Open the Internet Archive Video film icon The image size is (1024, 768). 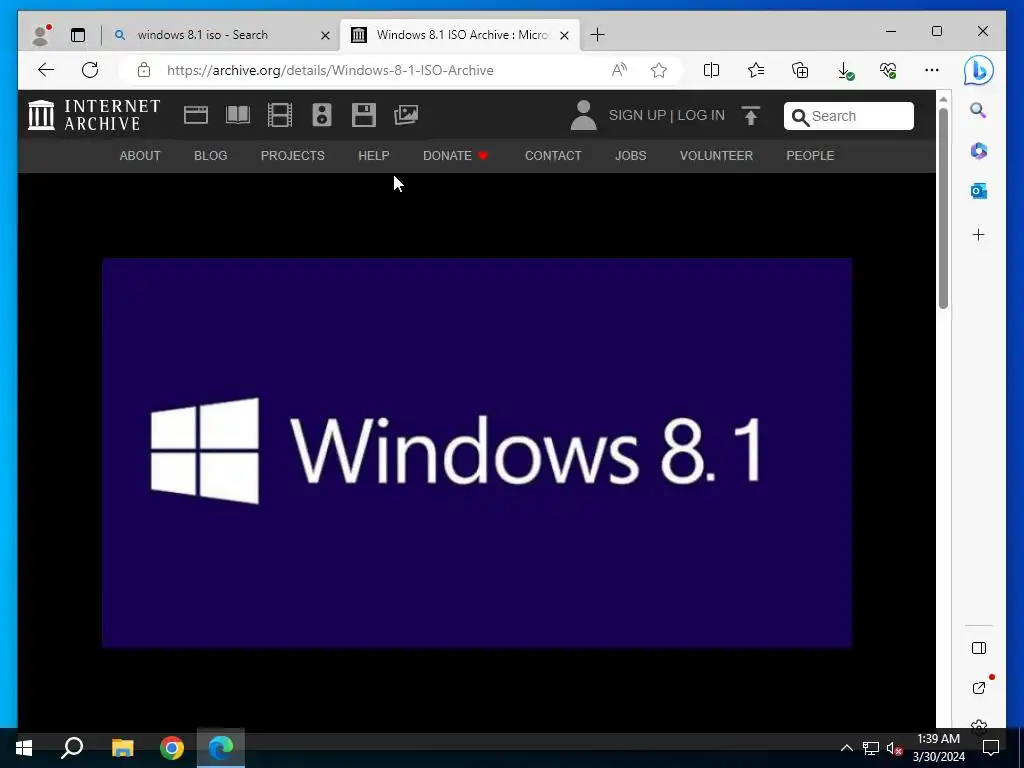click(x=280, y=116)
